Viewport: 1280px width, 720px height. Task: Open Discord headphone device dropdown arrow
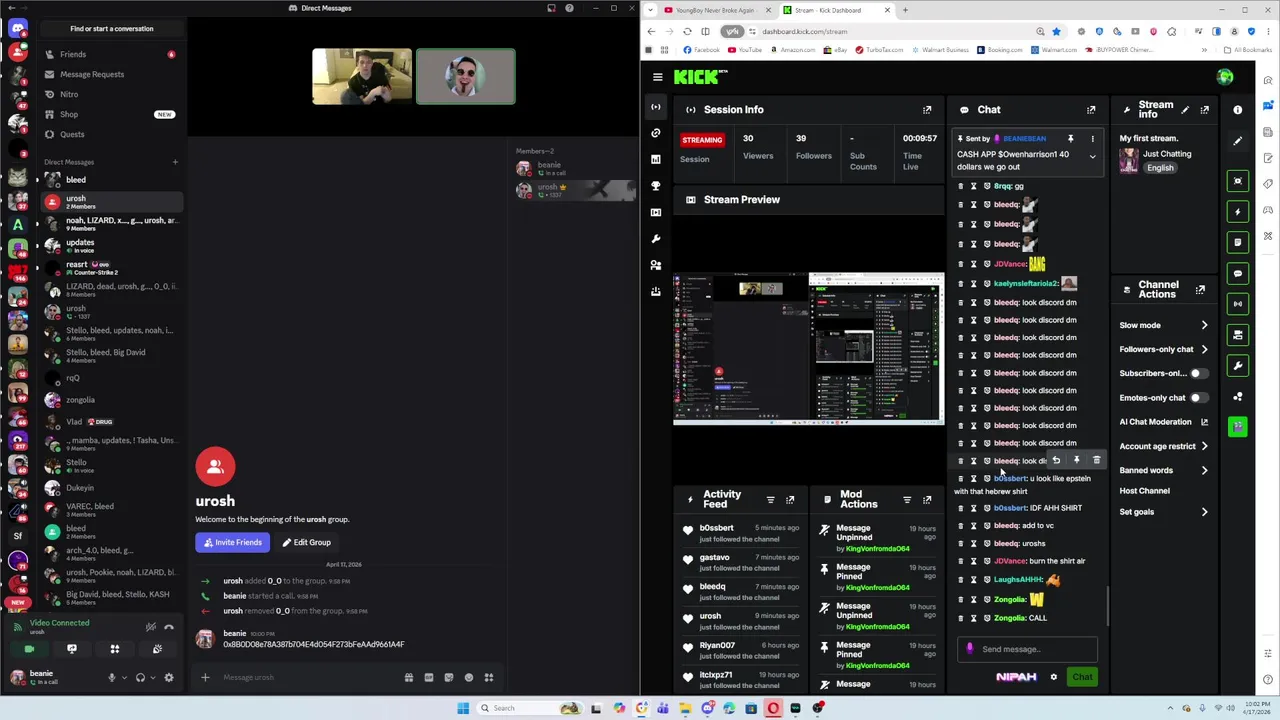[152, 677]
